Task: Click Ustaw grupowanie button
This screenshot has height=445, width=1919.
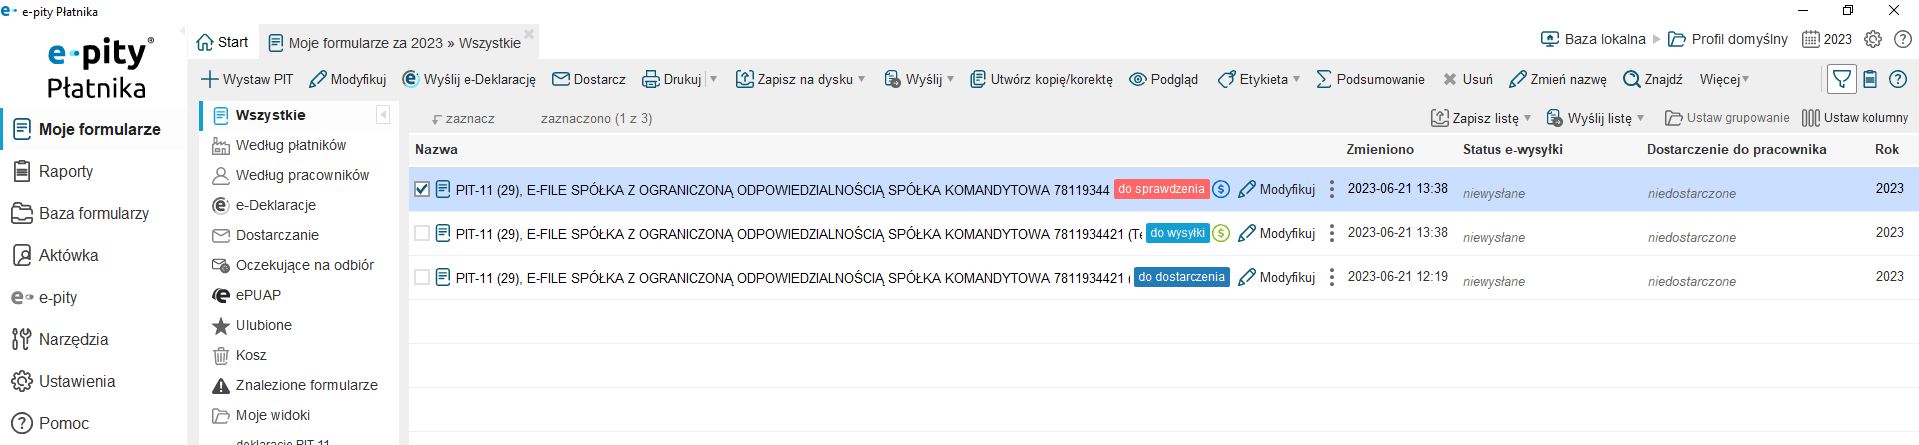Action: click(1727, 118)
